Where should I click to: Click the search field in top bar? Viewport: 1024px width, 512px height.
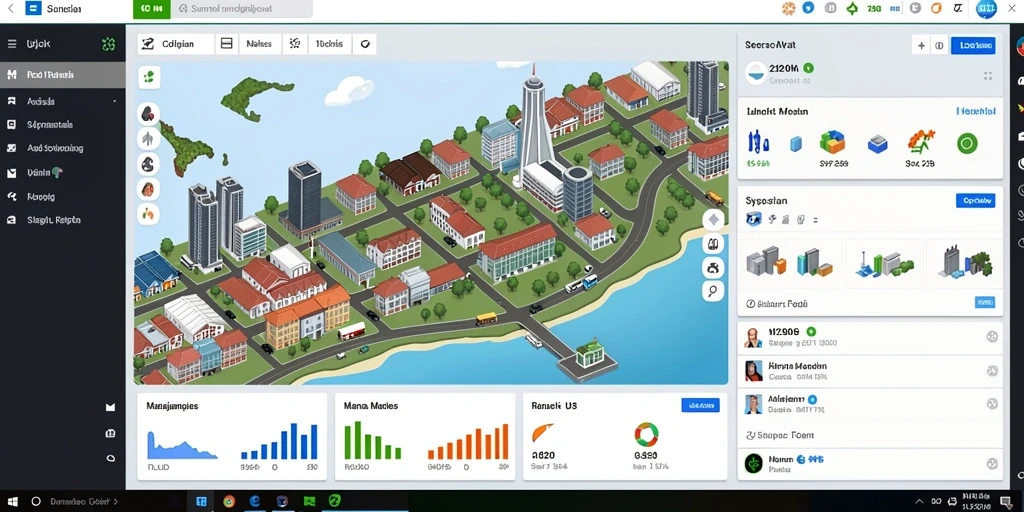[x=243, y=9]
